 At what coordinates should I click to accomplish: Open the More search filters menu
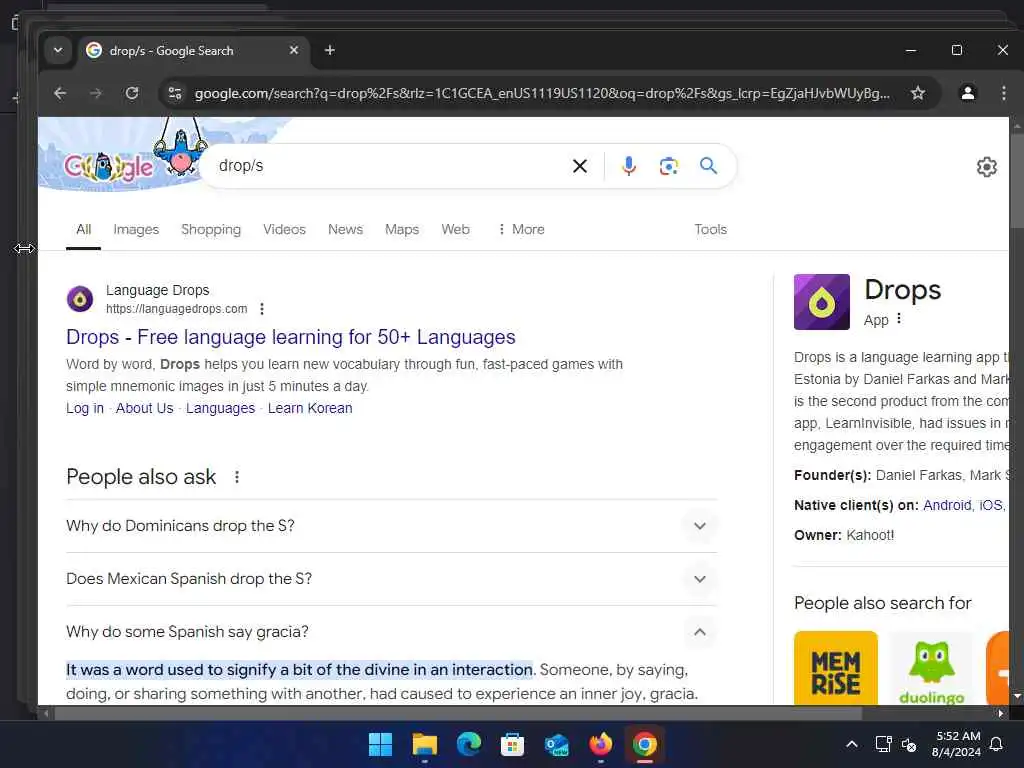tap(521, 229)
